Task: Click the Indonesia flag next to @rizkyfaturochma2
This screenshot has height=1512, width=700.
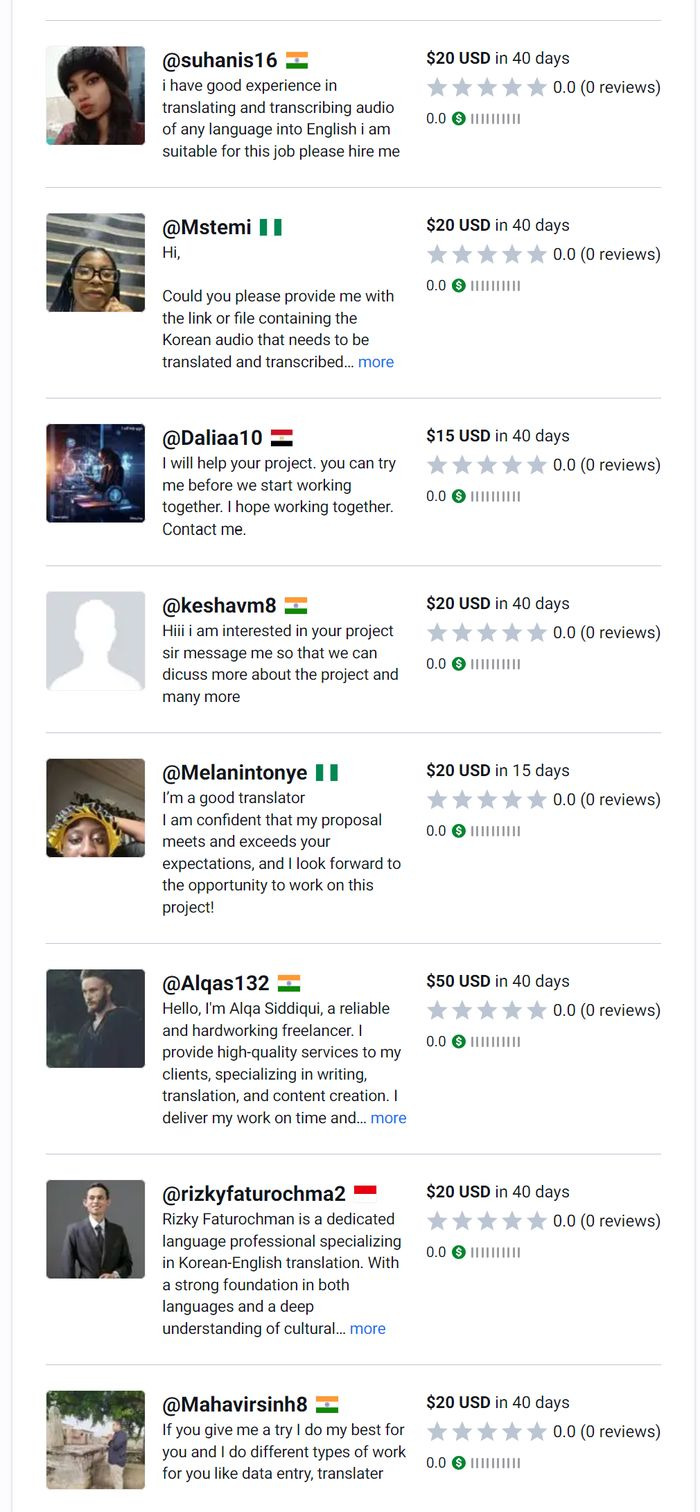Action: (365, 1192)
